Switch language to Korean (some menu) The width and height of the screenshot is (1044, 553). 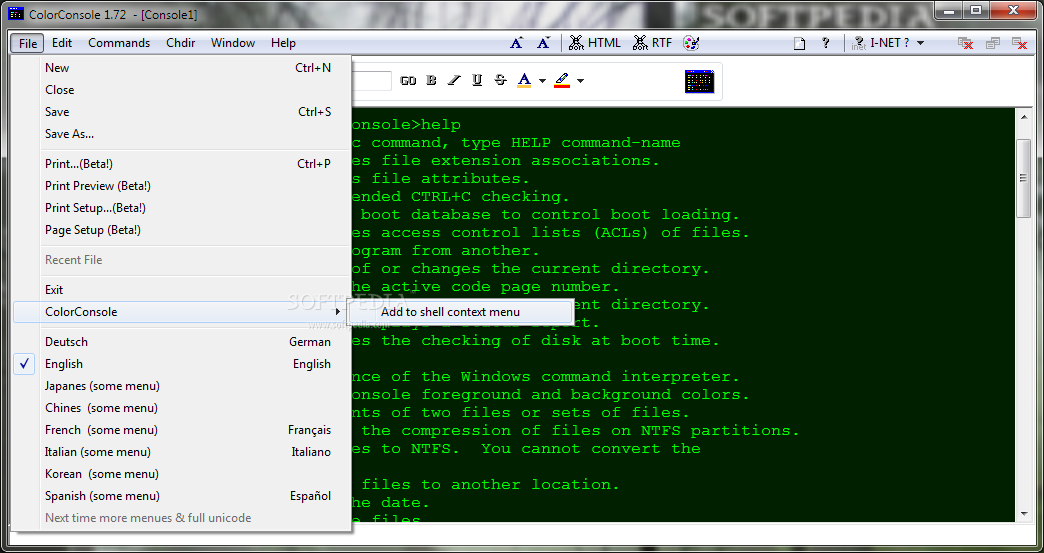click(x=181, y=474)
